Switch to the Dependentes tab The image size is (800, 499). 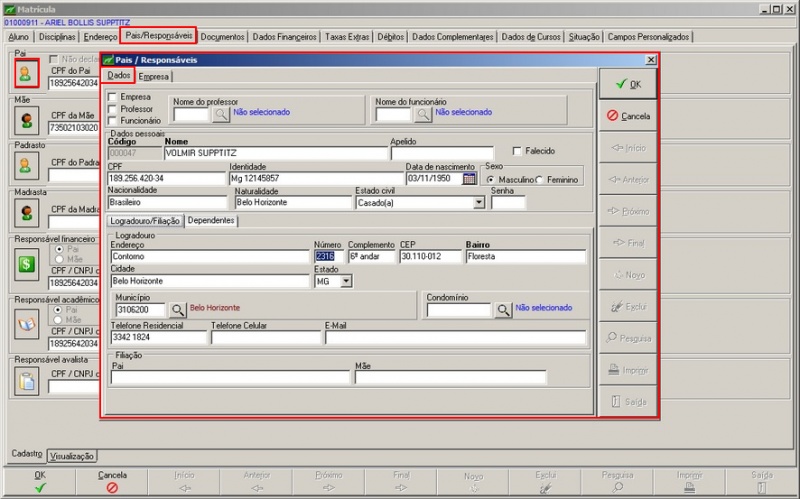pos(211,220)
